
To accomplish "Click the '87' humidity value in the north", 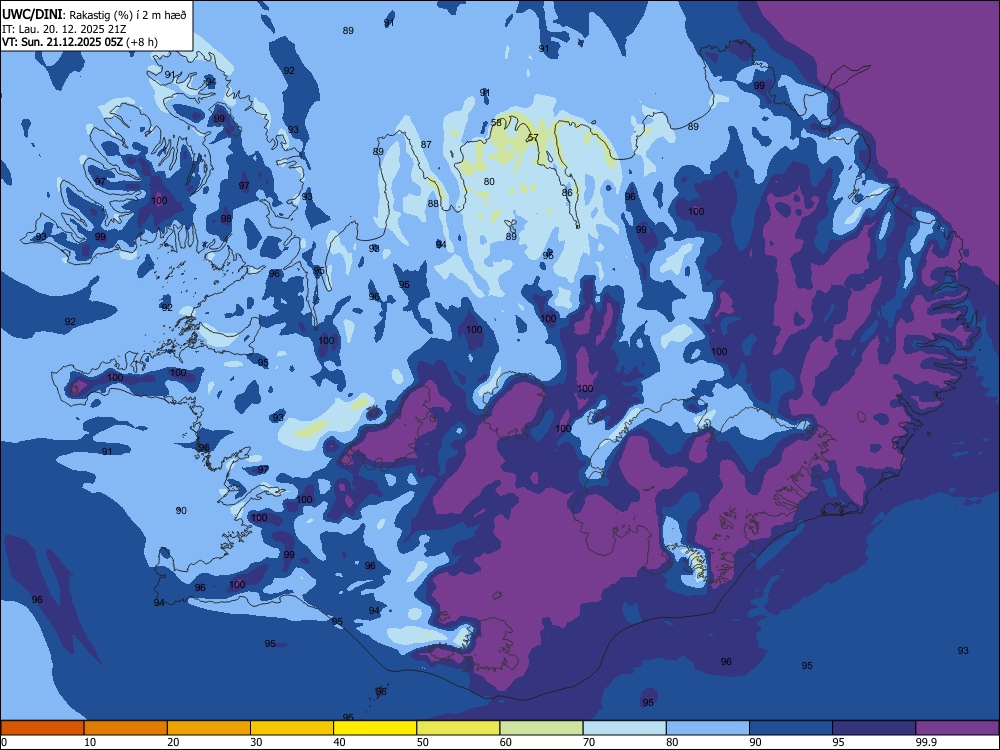I will coord(426,144).
